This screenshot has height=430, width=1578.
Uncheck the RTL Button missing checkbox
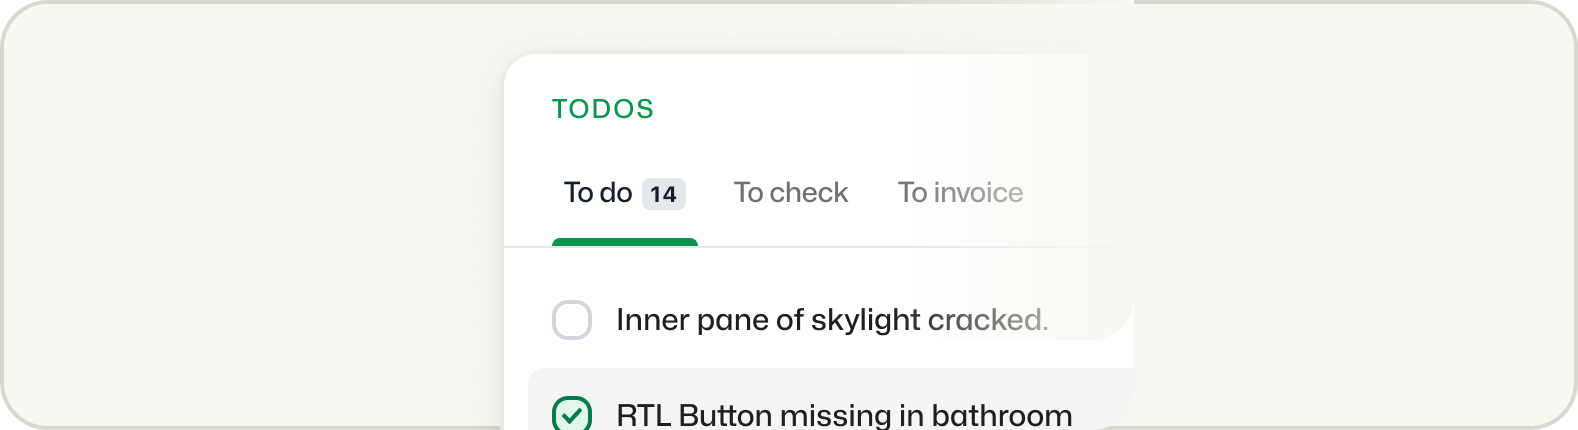[x=572, y=414]
